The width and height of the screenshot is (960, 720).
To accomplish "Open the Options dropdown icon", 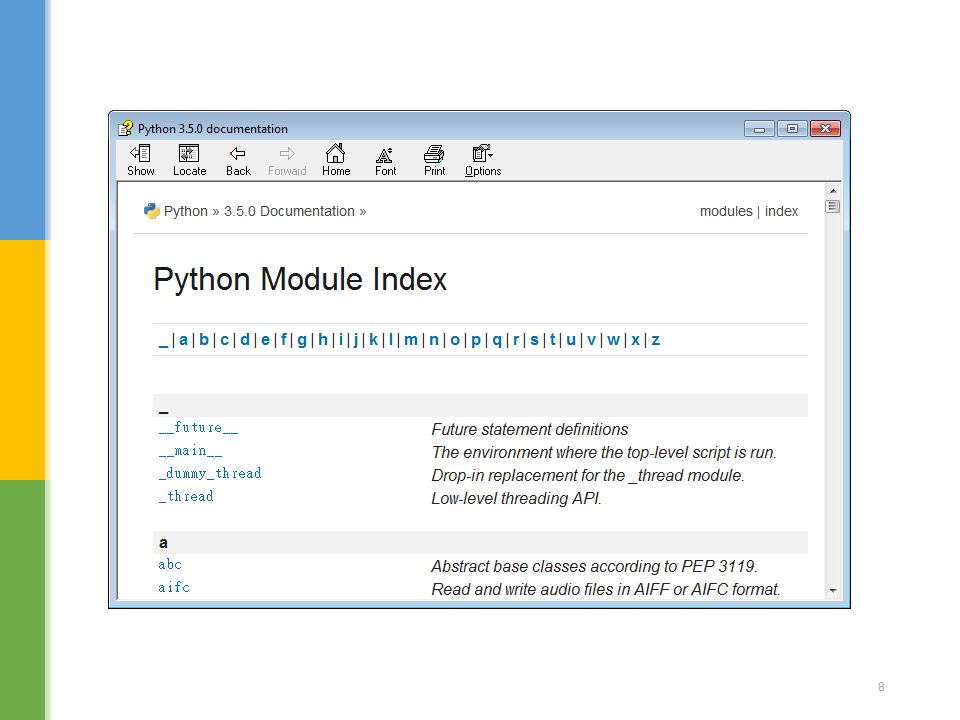I will tap(482, 153).
